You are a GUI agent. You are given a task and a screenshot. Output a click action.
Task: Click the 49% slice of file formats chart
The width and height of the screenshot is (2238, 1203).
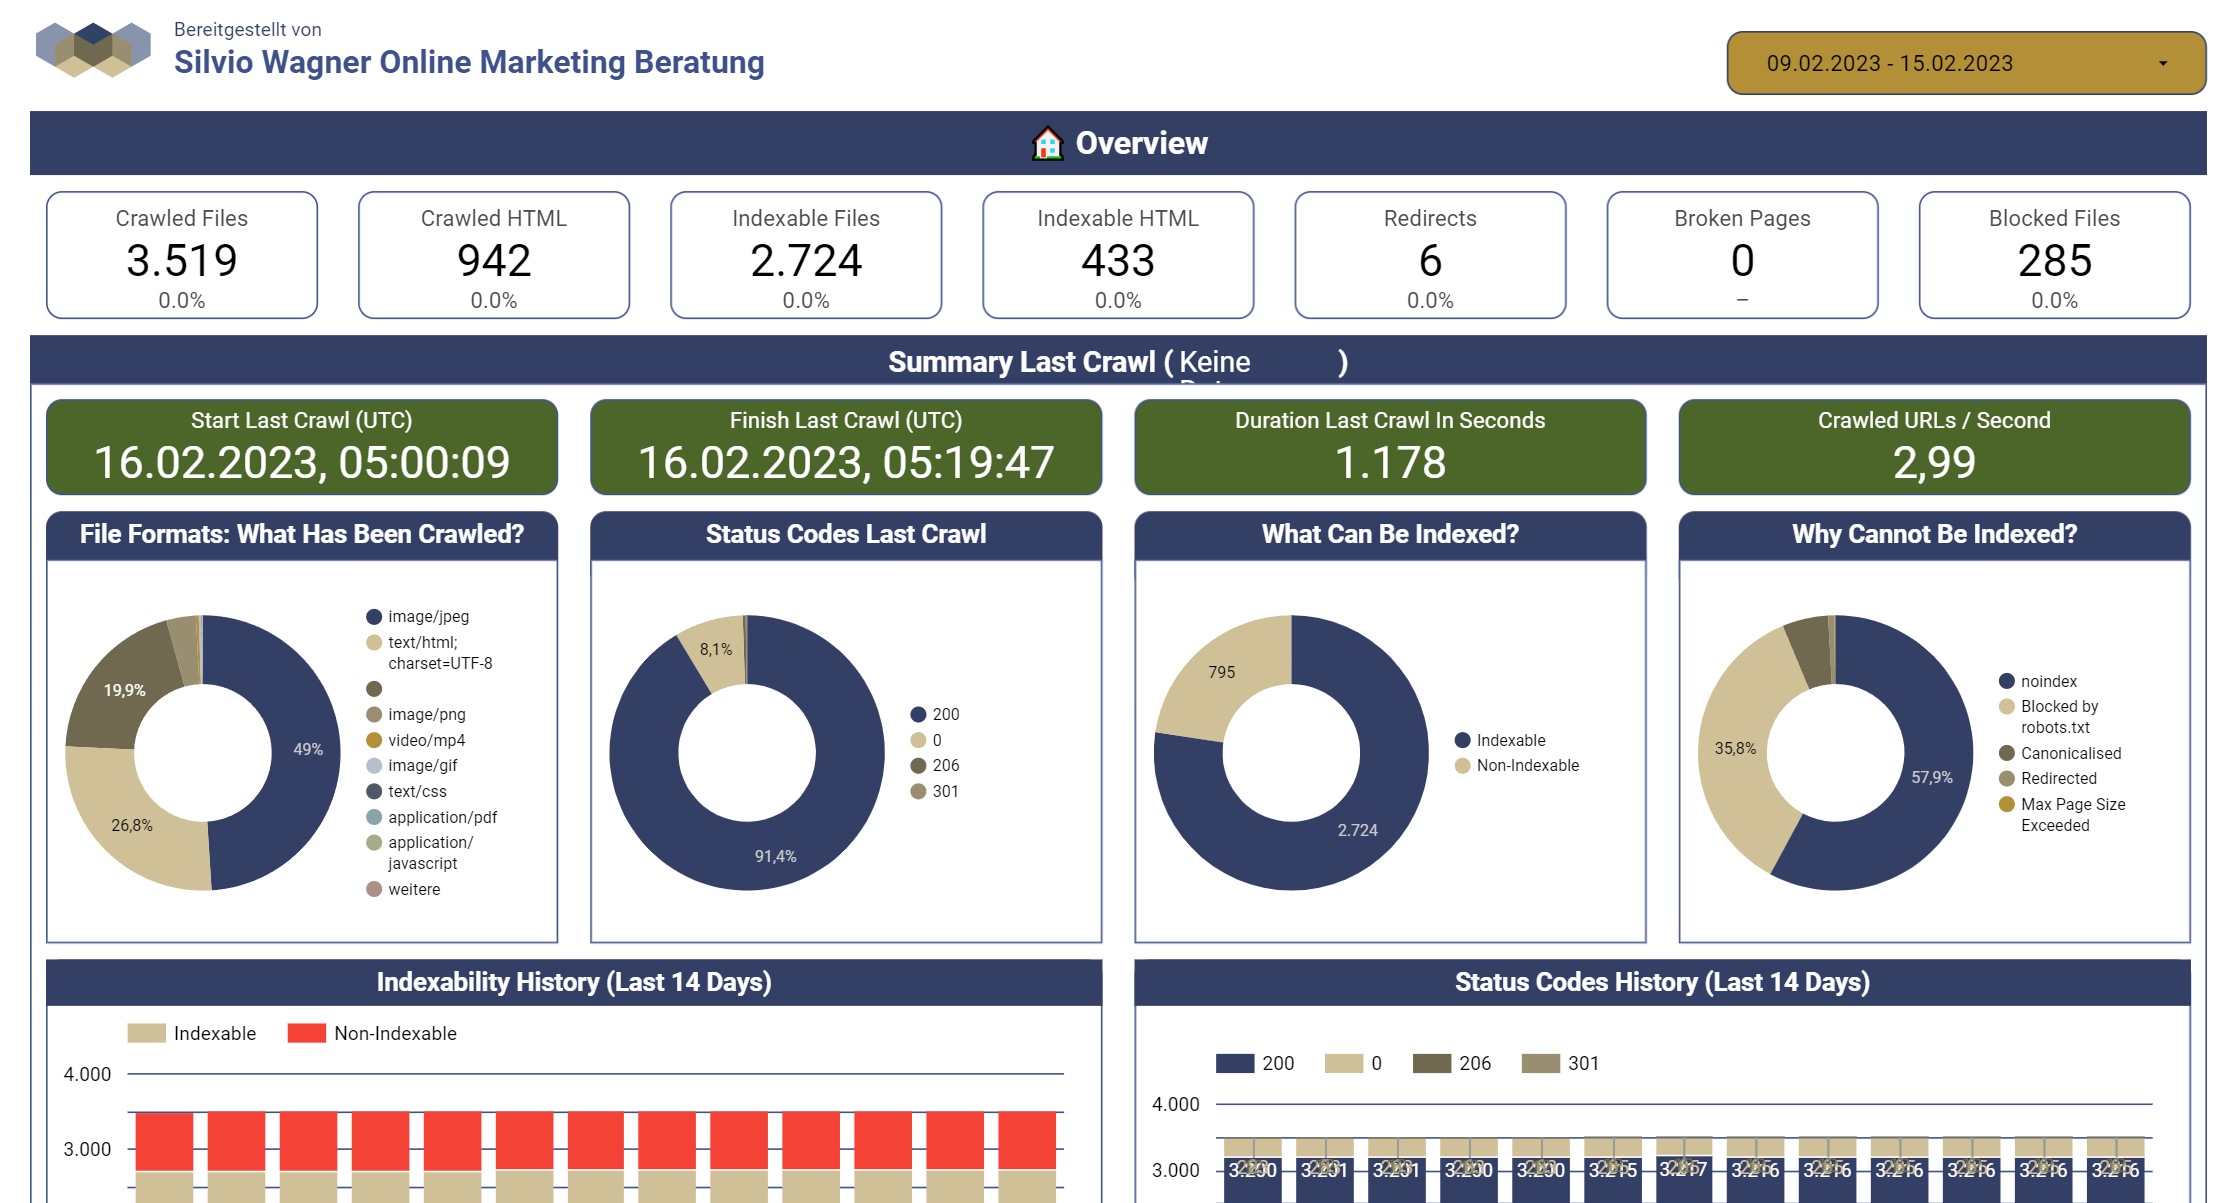click(306, 750)
